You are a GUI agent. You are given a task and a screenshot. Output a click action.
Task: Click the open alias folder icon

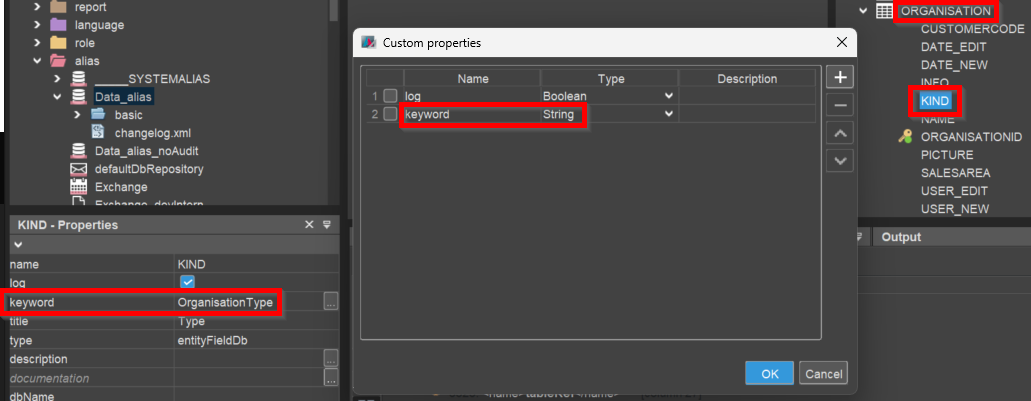click(x=59, y=60)
